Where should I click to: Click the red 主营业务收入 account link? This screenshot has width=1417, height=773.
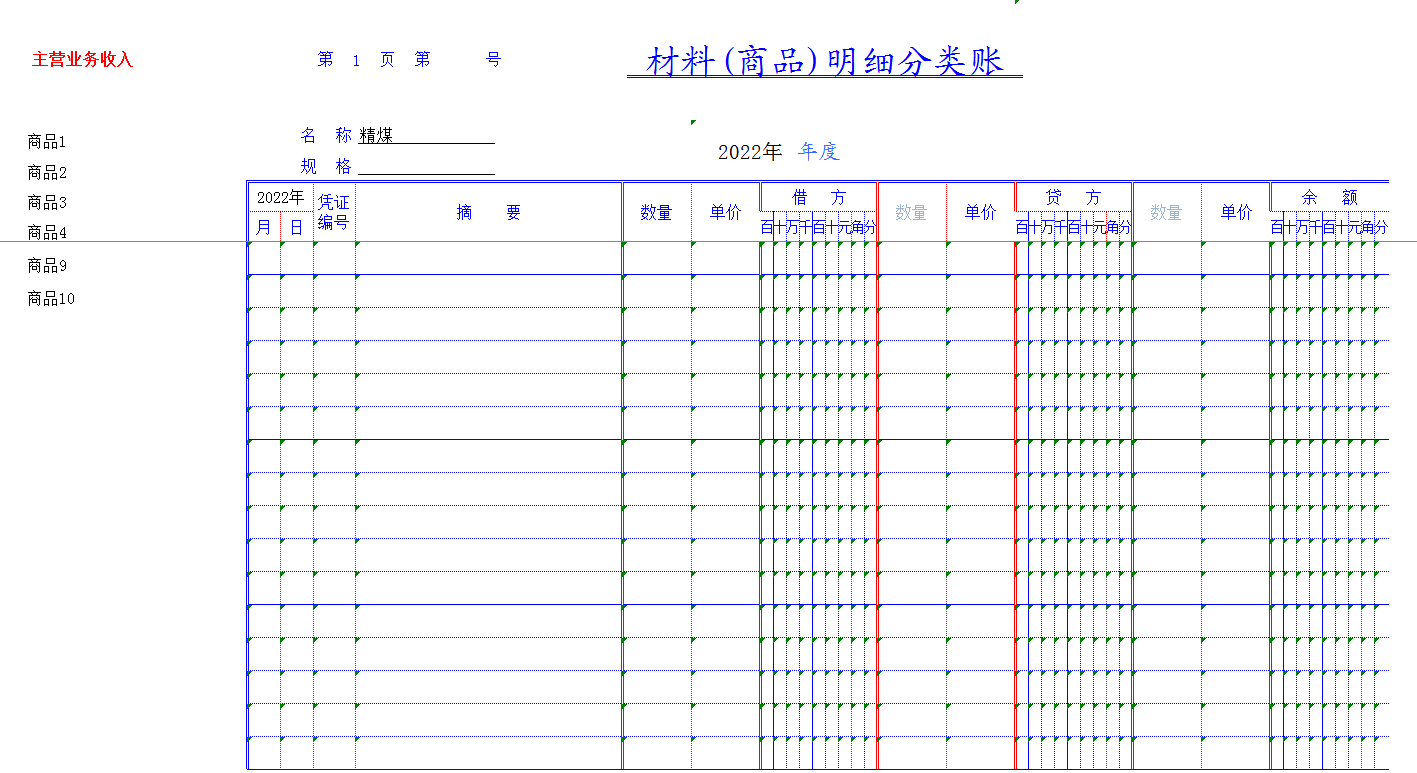pyautogui.click(x=82, y=59)
